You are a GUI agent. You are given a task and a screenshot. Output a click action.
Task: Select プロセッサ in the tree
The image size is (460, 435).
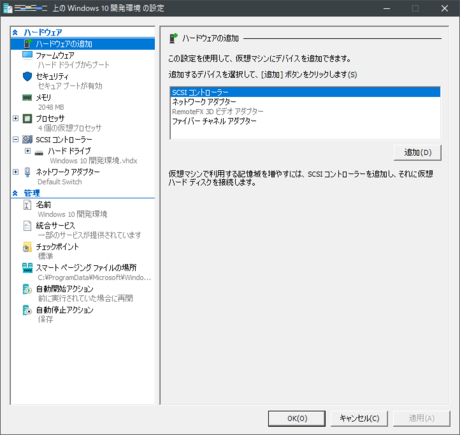[x=50, y=118]
